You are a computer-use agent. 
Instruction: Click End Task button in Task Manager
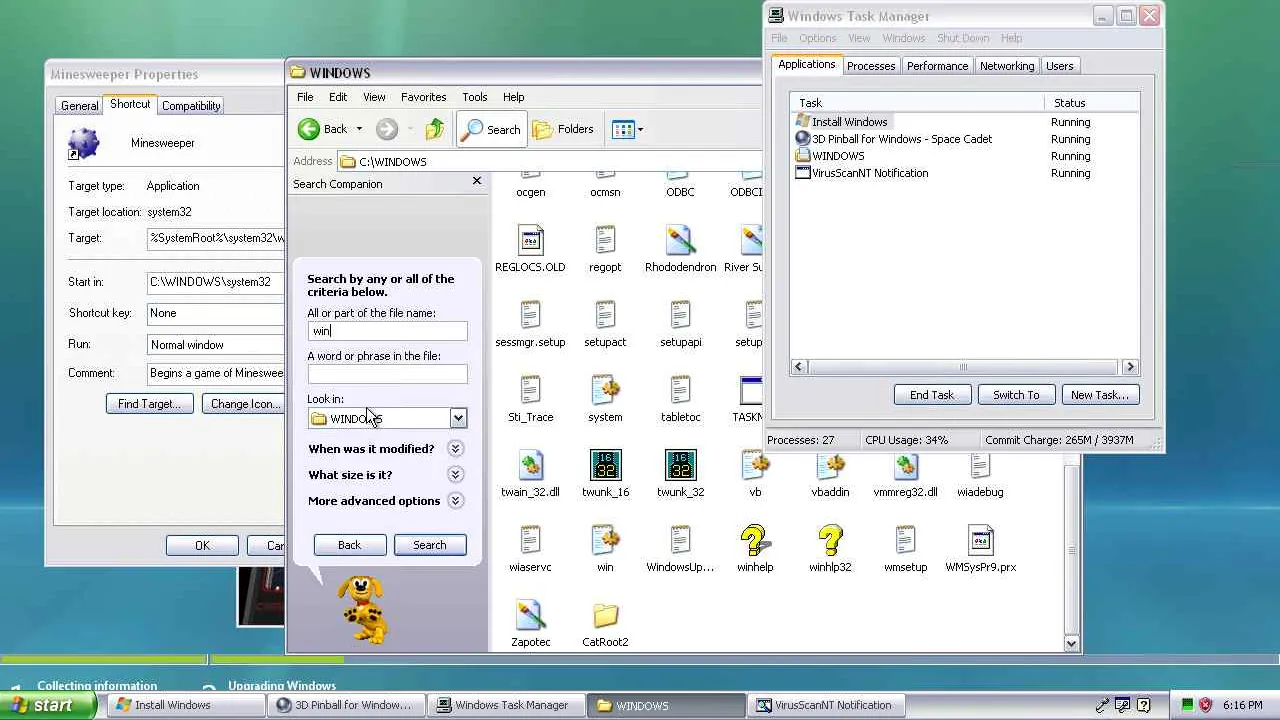[x=931, y=395]
